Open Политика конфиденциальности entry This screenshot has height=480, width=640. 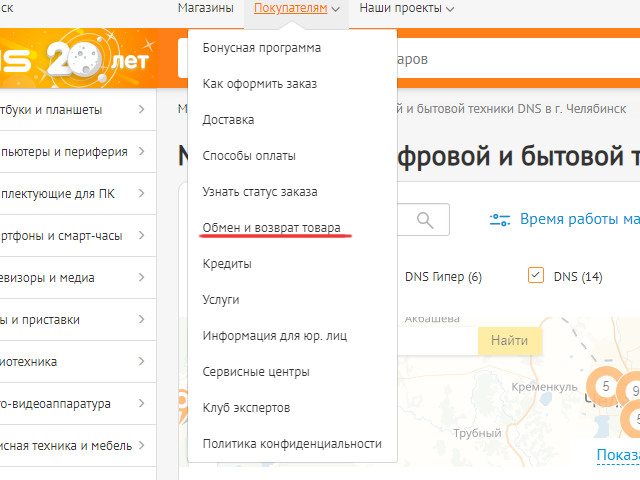(x=292, y=444)
